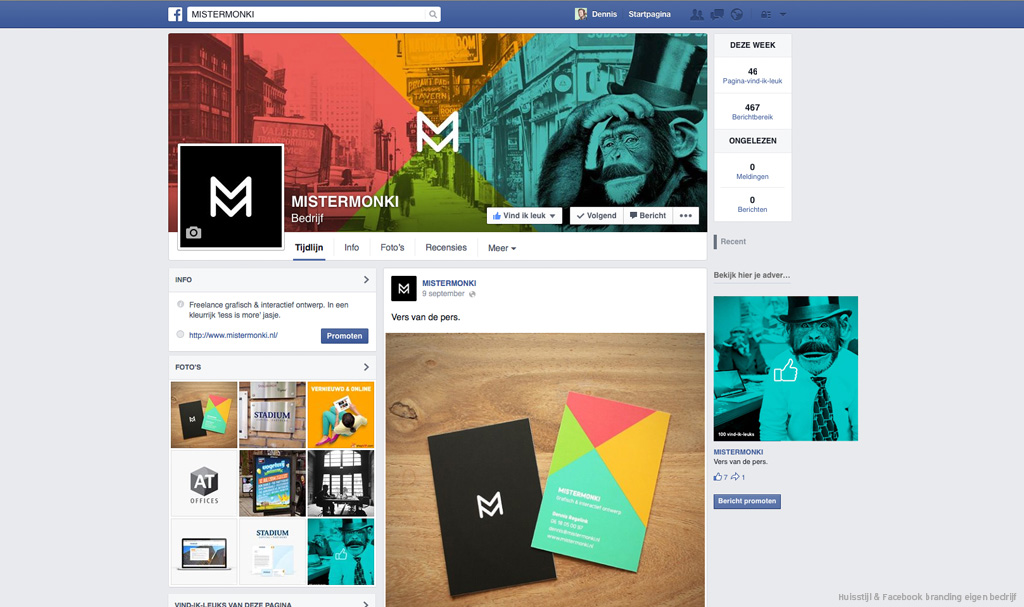Screen dimensions: 1024x607
Task: Open friend requests icon in top bar
Action: [x=697, y=14]
